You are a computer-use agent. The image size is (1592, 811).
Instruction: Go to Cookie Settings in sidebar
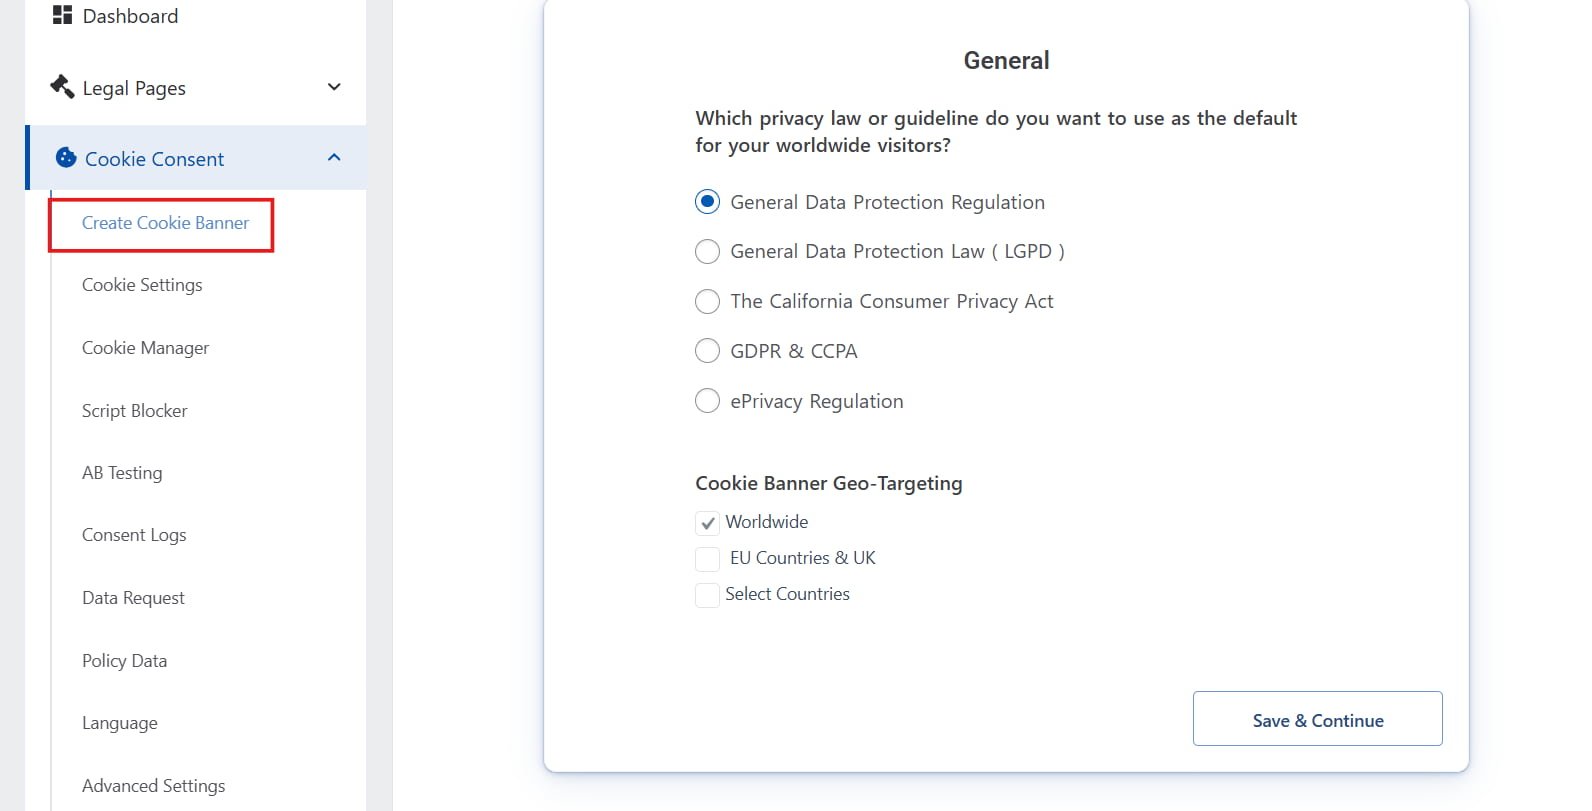click(x=142, y=285)
